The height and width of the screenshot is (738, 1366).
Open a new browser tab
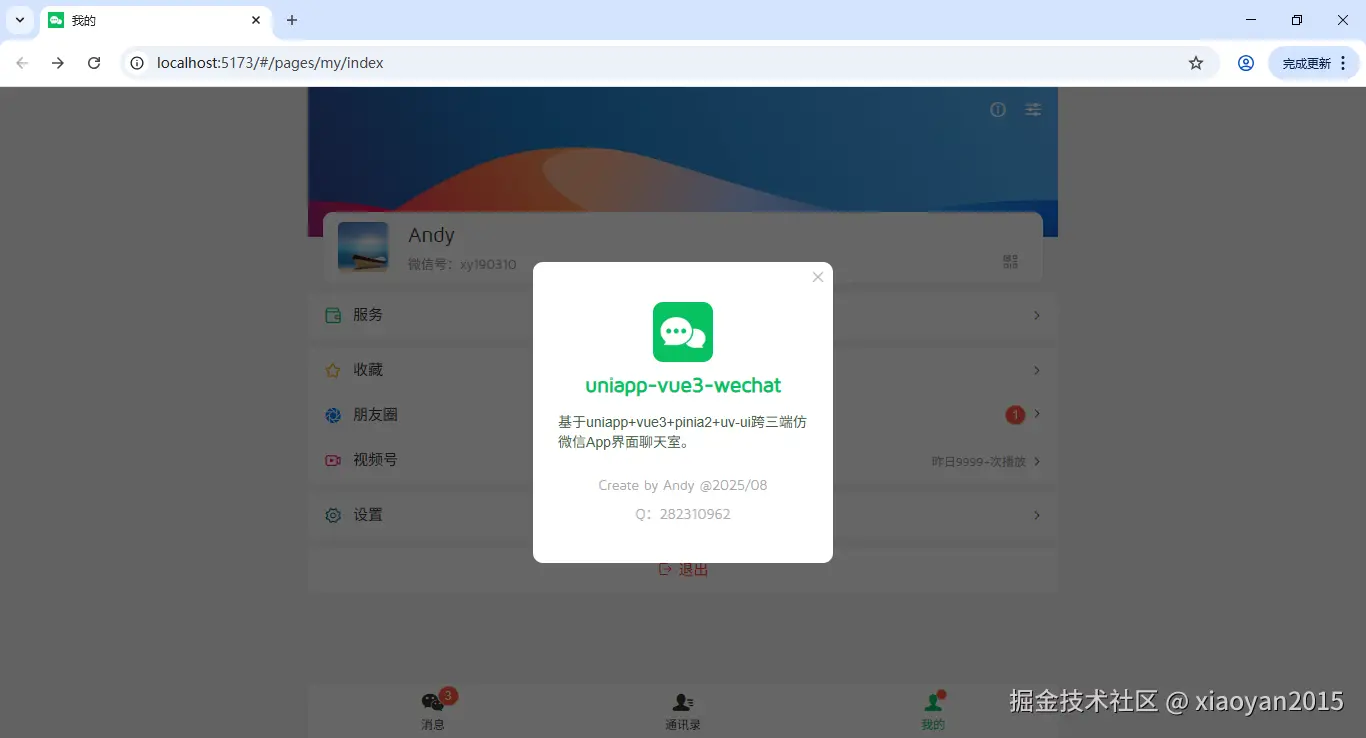click(x=292, y=20)
